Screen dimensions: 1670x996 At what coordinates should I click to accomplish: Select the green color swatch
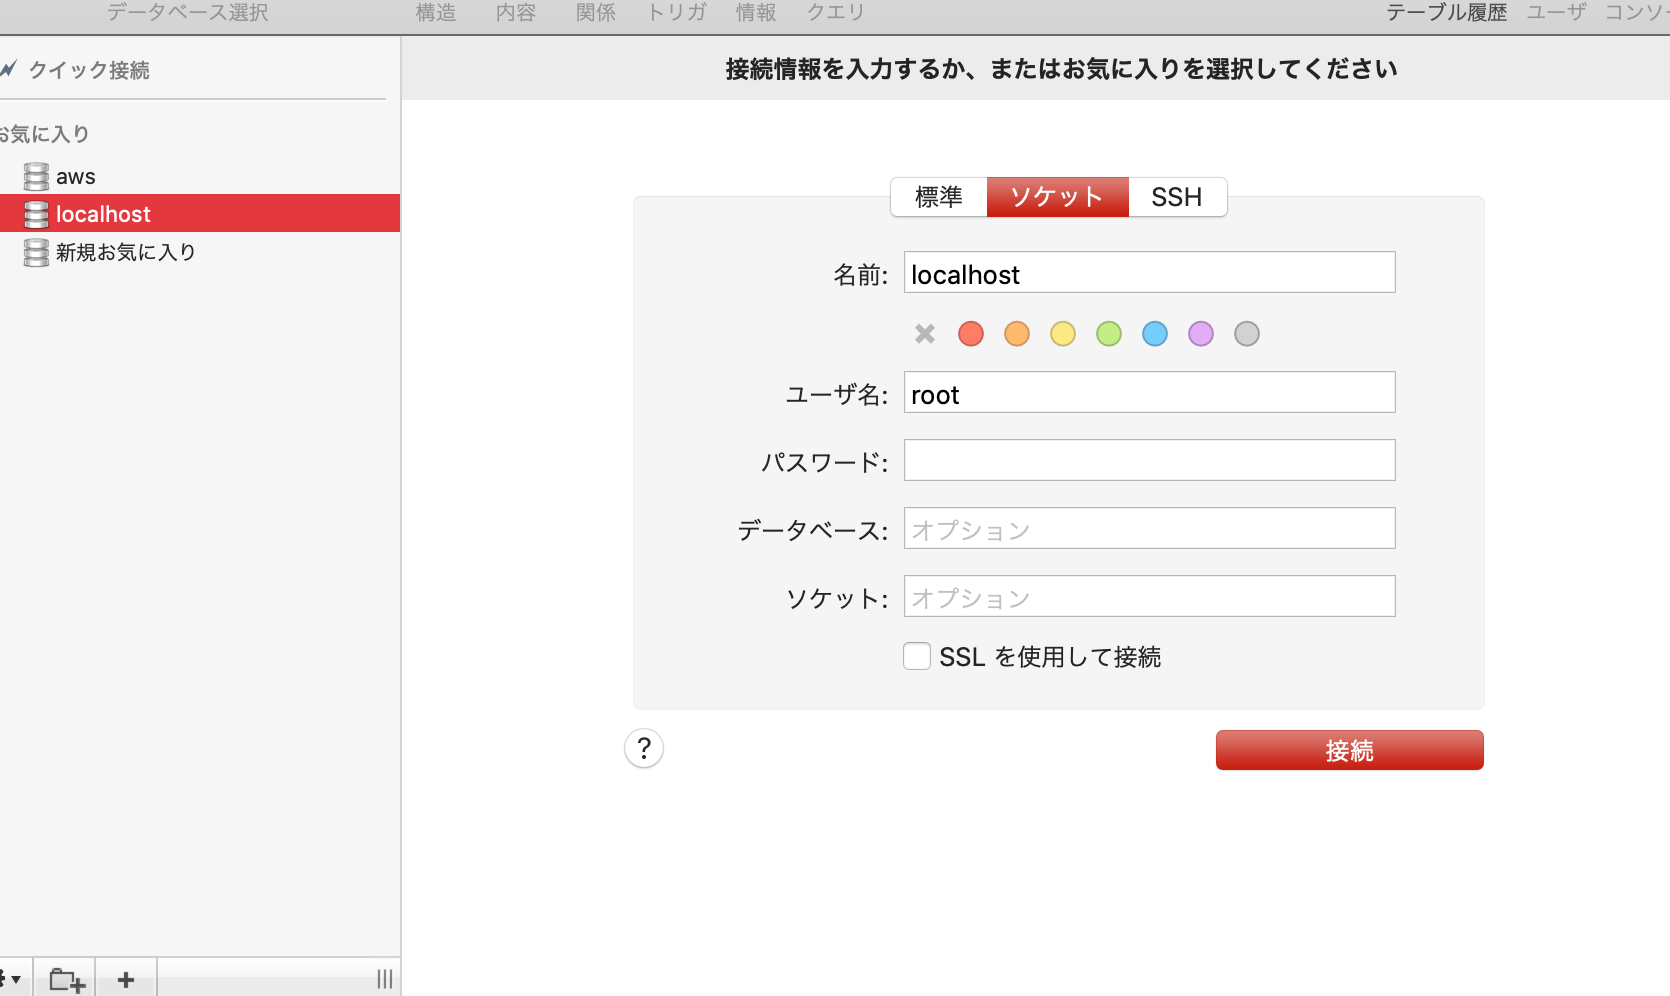point(1108,334)
